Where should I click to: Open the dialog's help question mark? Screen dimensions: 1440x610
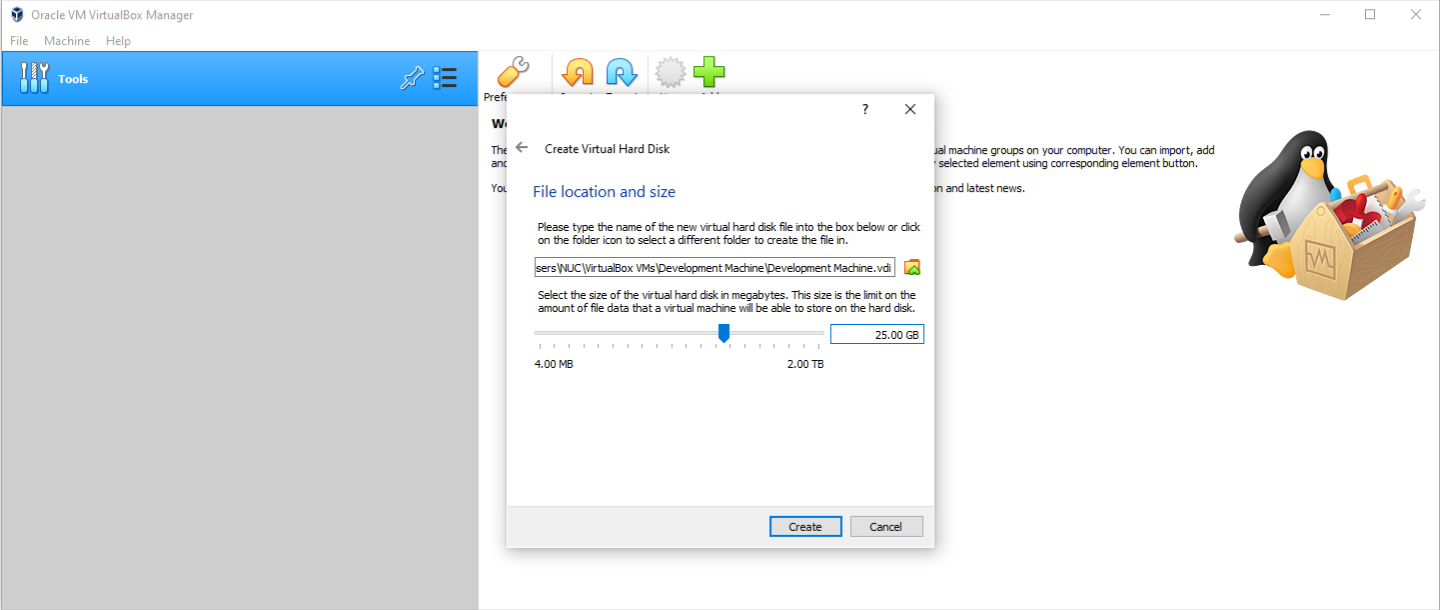click(865, 110)
